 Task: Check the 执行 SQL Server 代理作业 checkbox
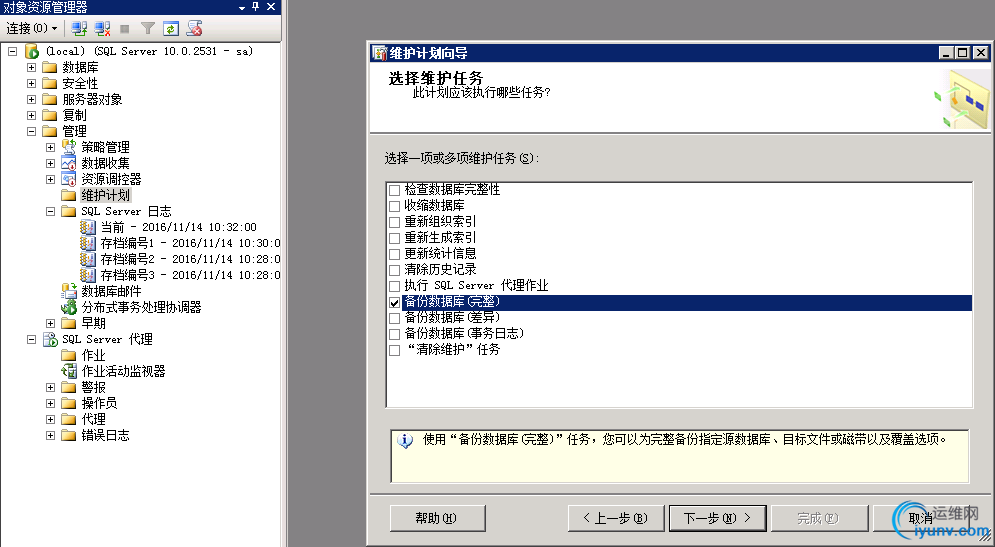(395, 286)
